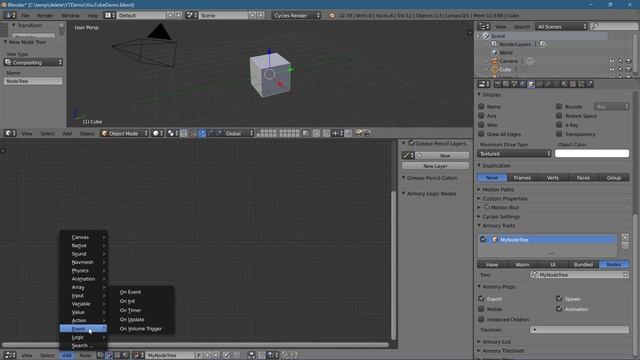Open the Particles properties tab
Image resolution: width=640 pixels, height=360 pixels.
click(x=581, y=84)
